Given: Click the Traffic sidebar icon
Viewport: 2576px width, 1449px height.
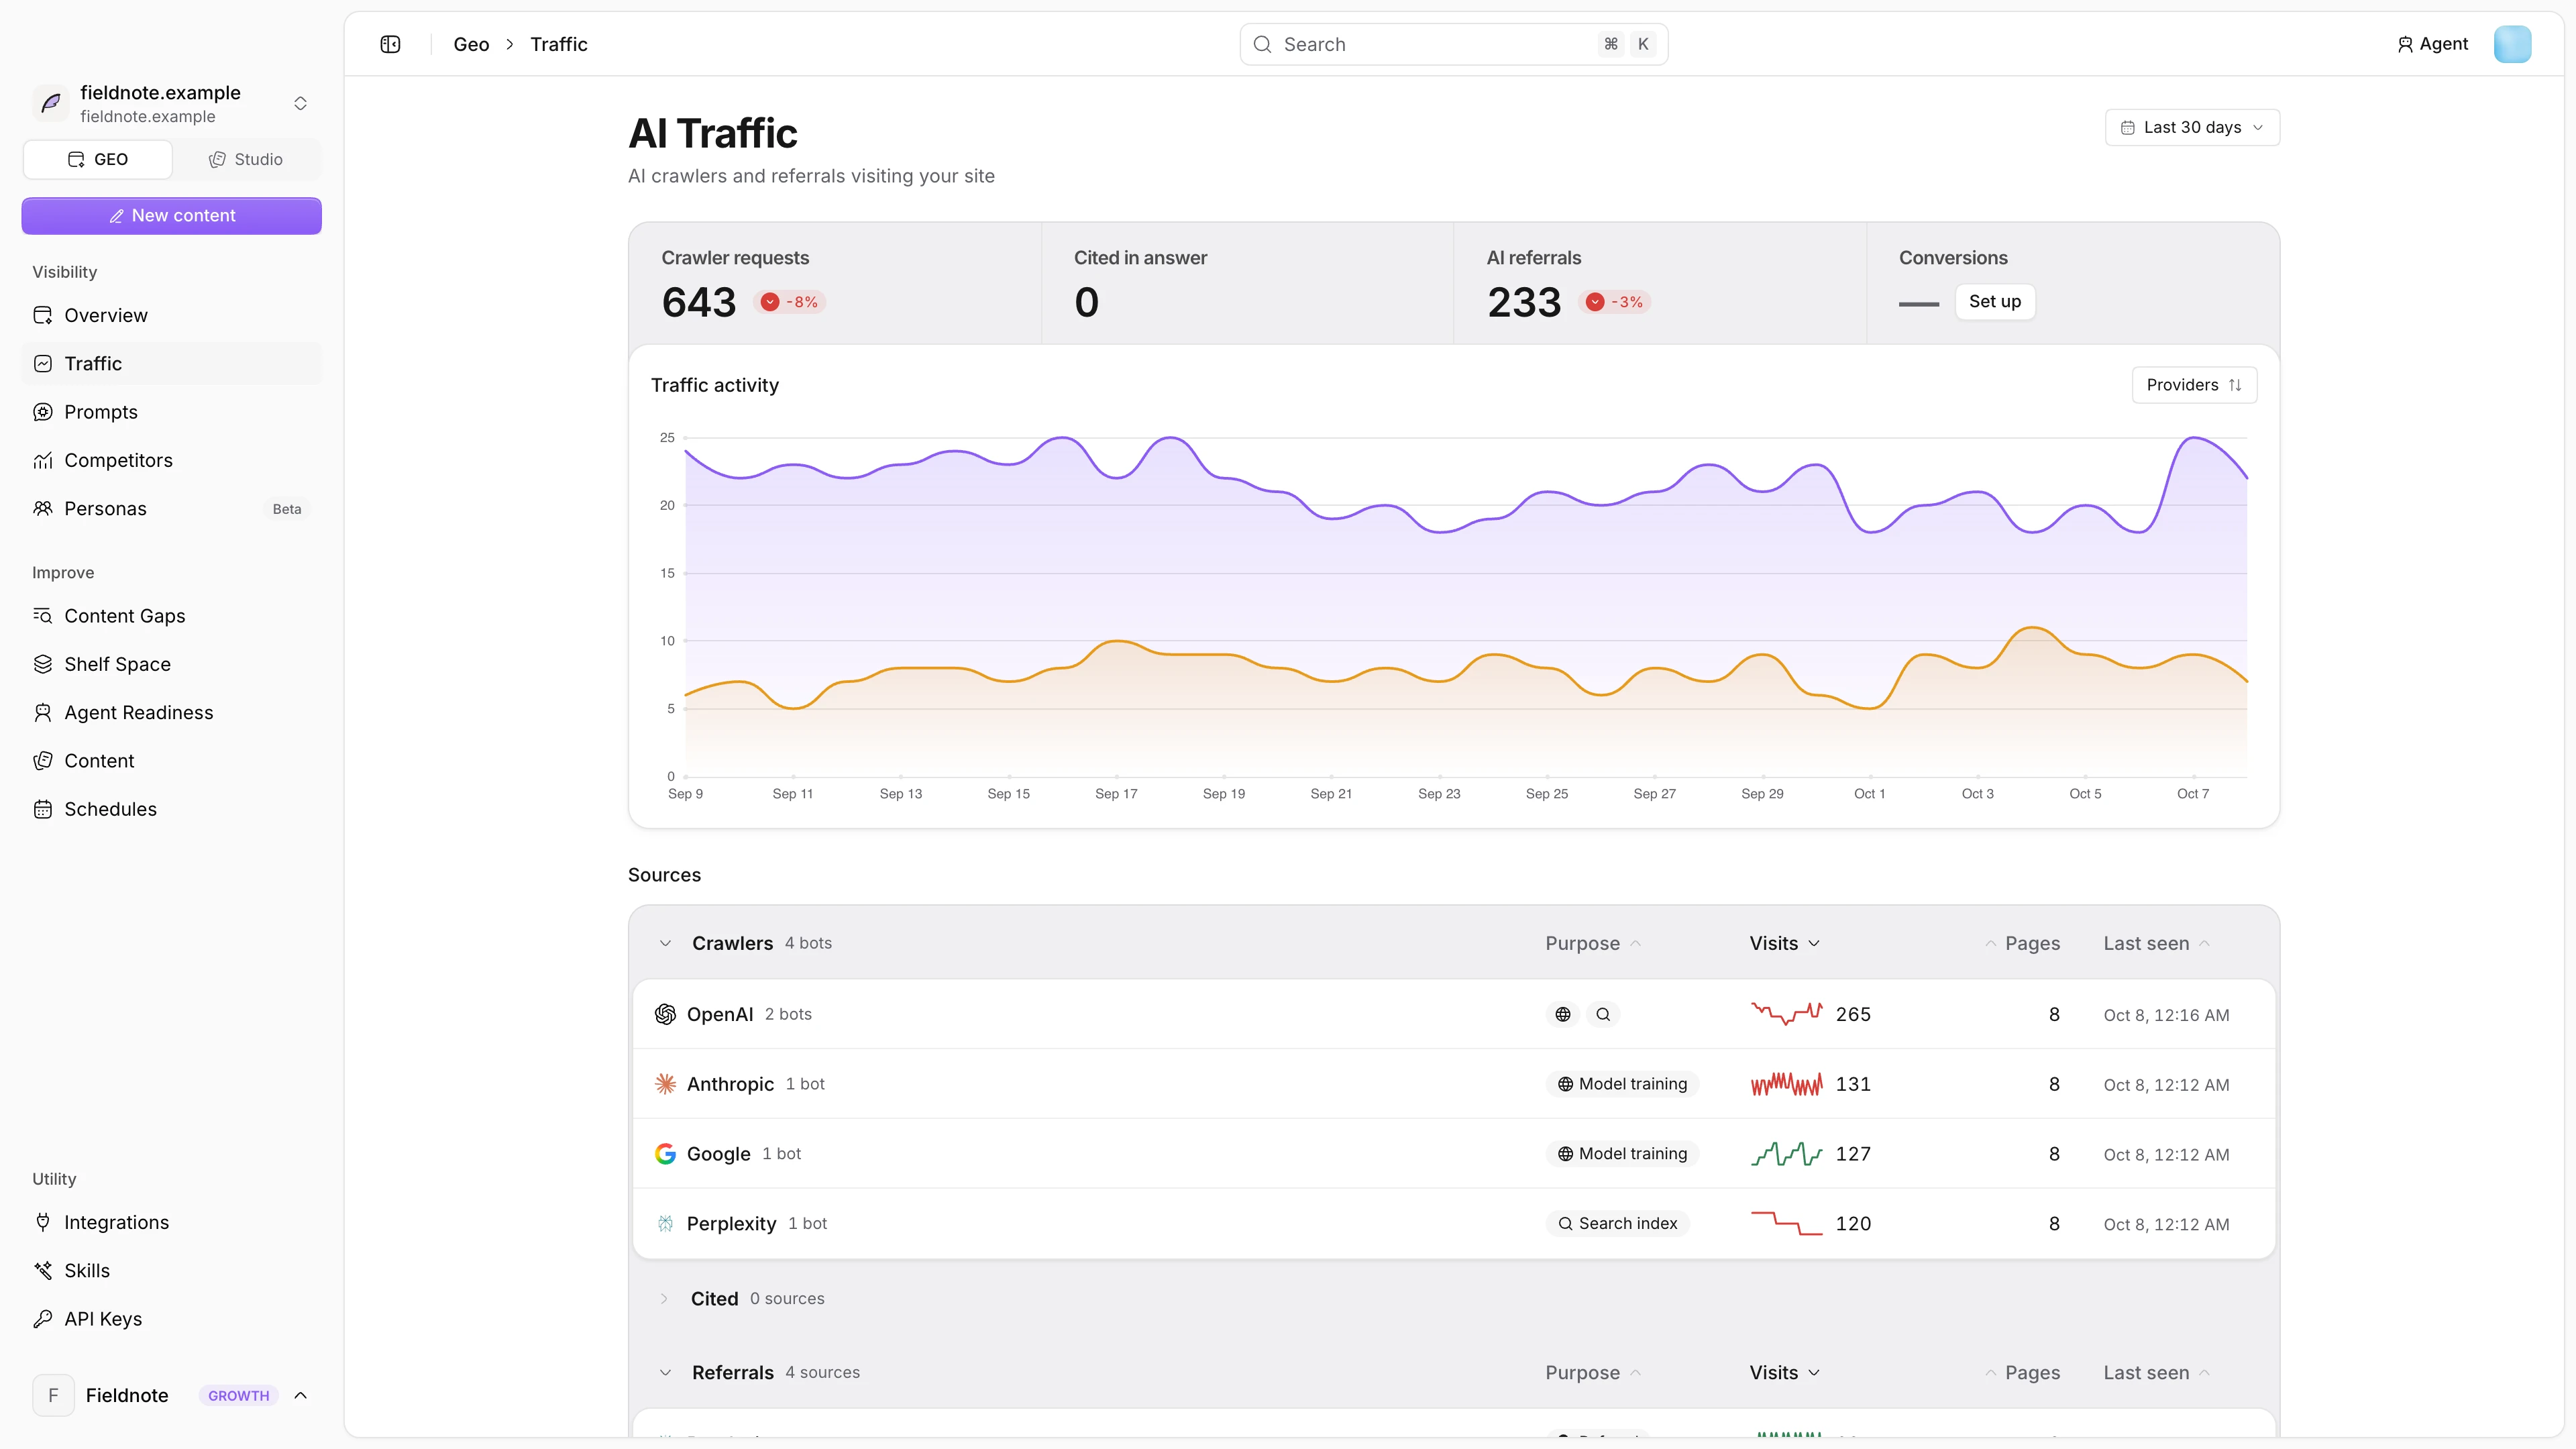Looking at the screenshot, I should coord(43,364).
